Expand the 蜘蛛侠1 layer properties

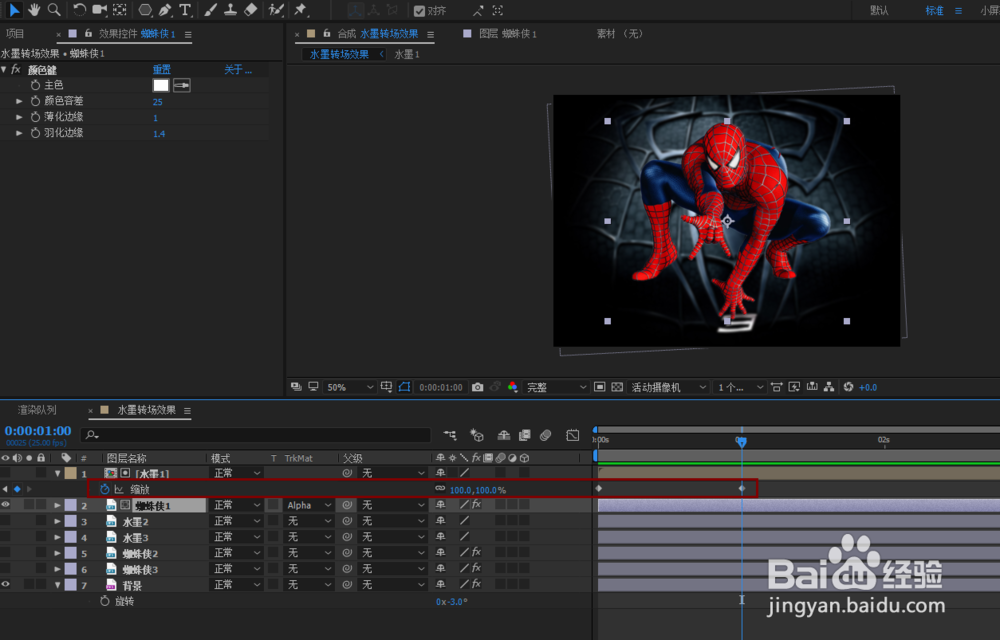coord(57,505)
